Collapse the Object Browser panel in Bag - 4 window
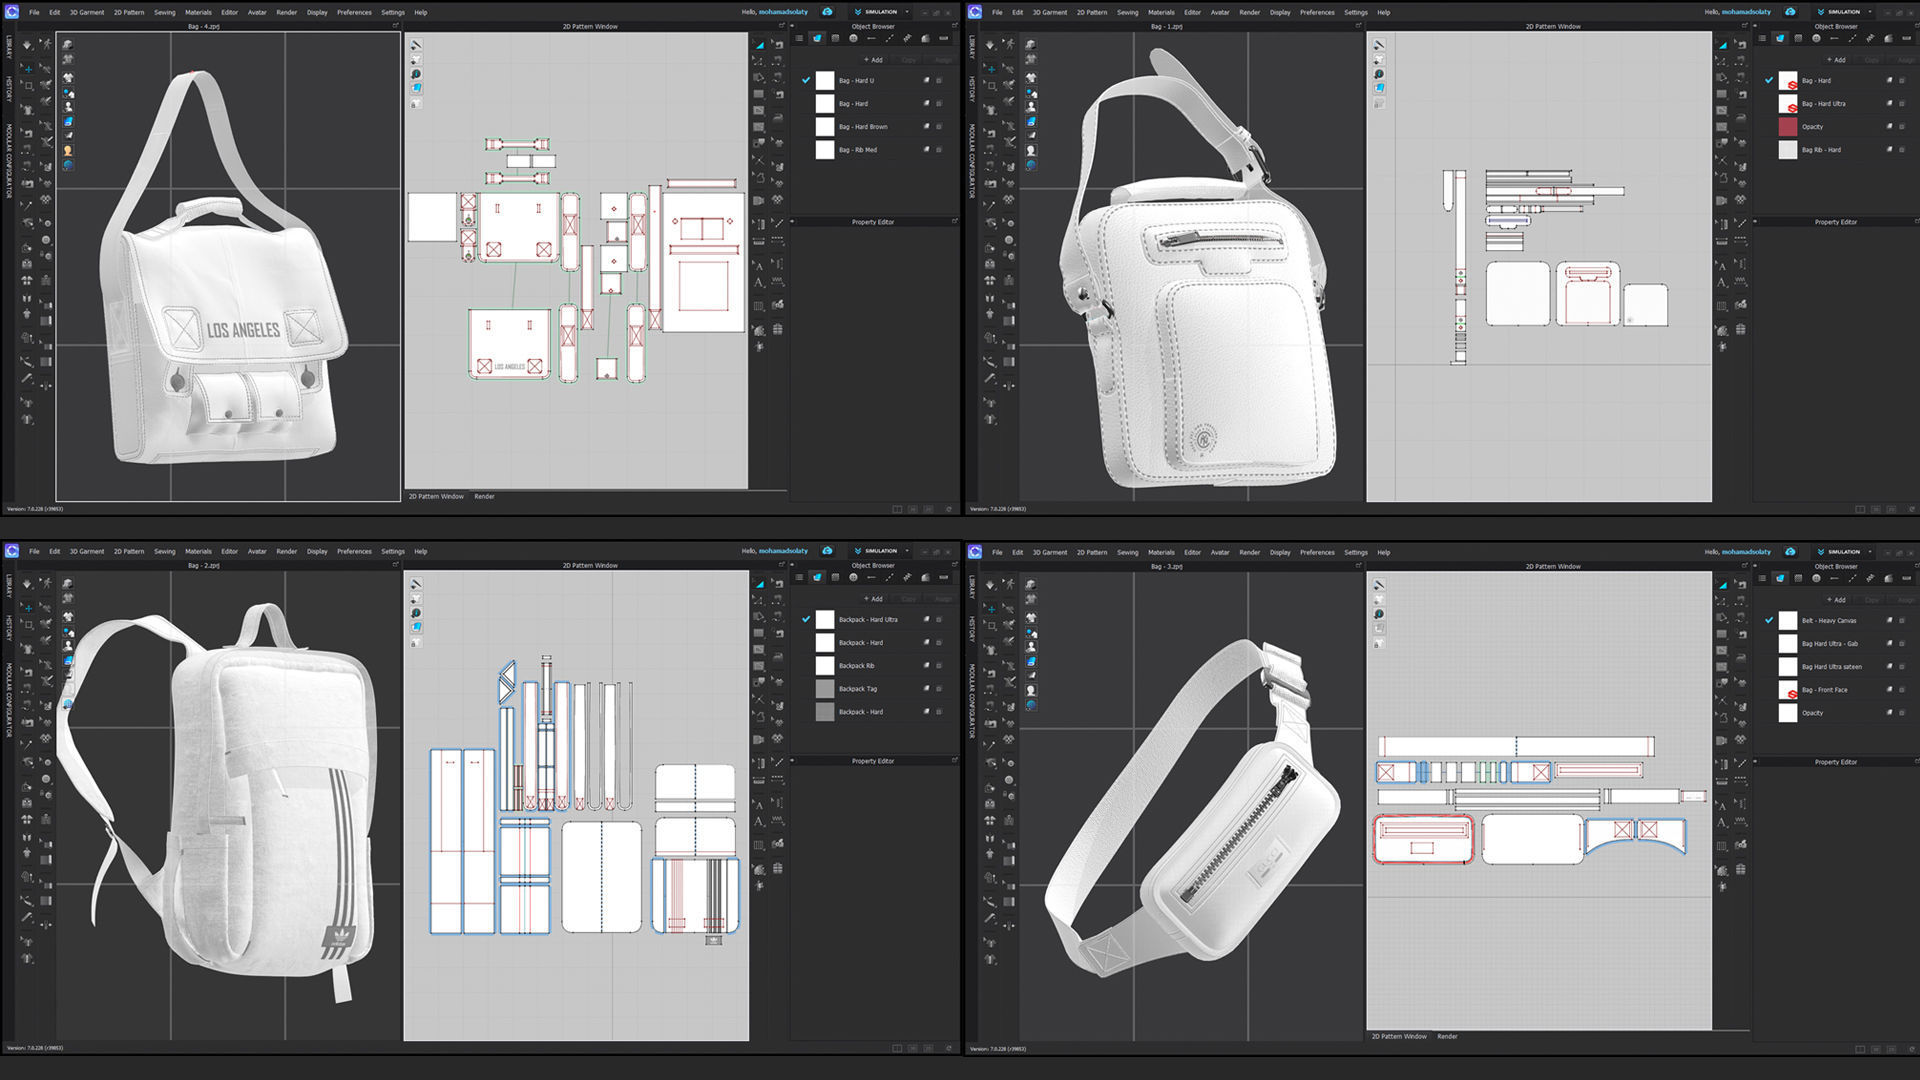Viewport: 1920px width, 1080px height. coord(793,27)
